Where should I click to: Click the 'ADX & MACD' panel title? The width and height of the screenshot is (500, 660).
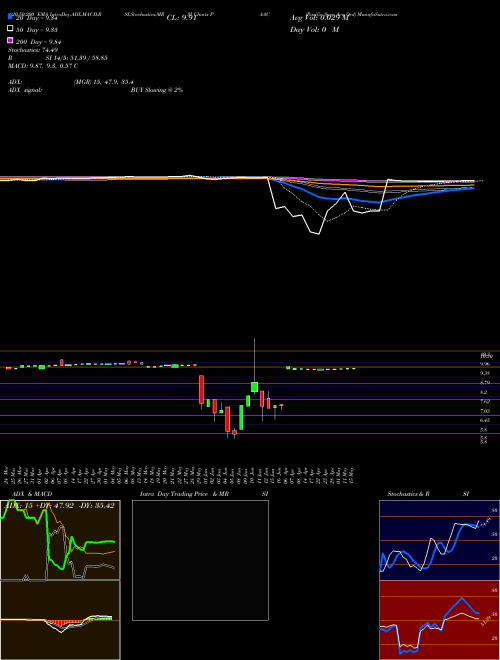click(32, 494)
